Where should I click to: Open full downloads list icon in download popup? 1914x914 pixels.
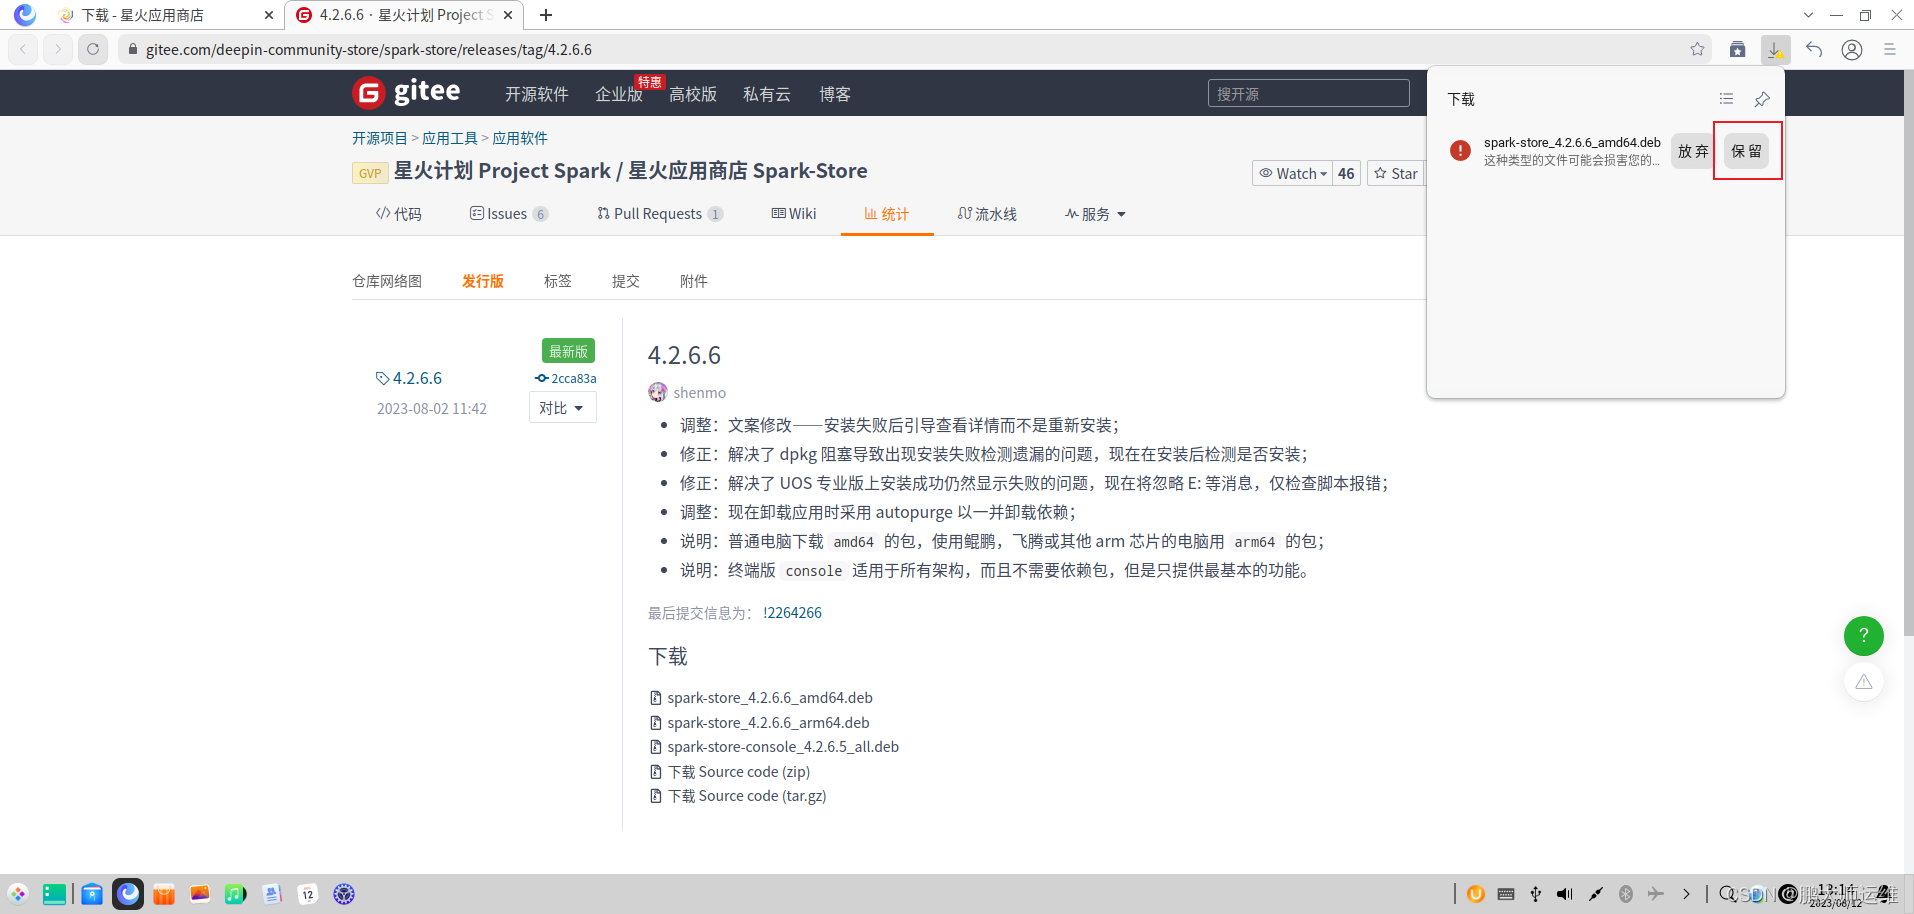click(x=1726, y=99)
